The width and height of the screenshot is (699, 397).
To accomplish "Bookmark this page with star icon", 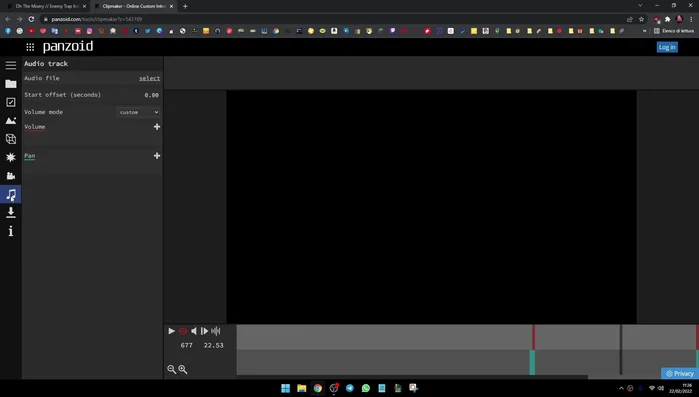I will click(x=641, y=19).
